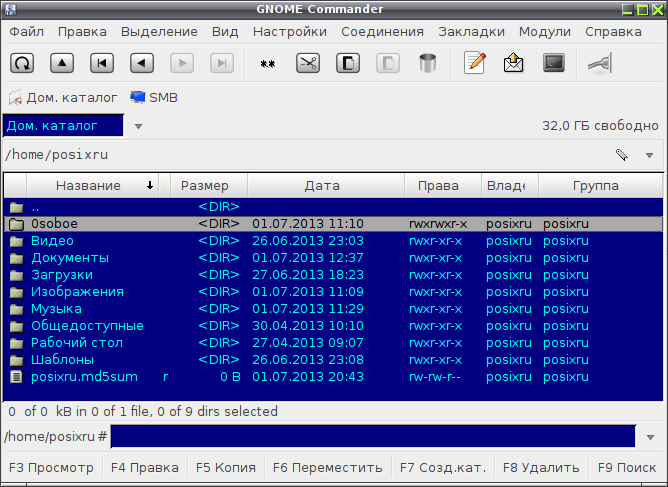
Task: Open terminal with the monitor icon
Action: 554,63
